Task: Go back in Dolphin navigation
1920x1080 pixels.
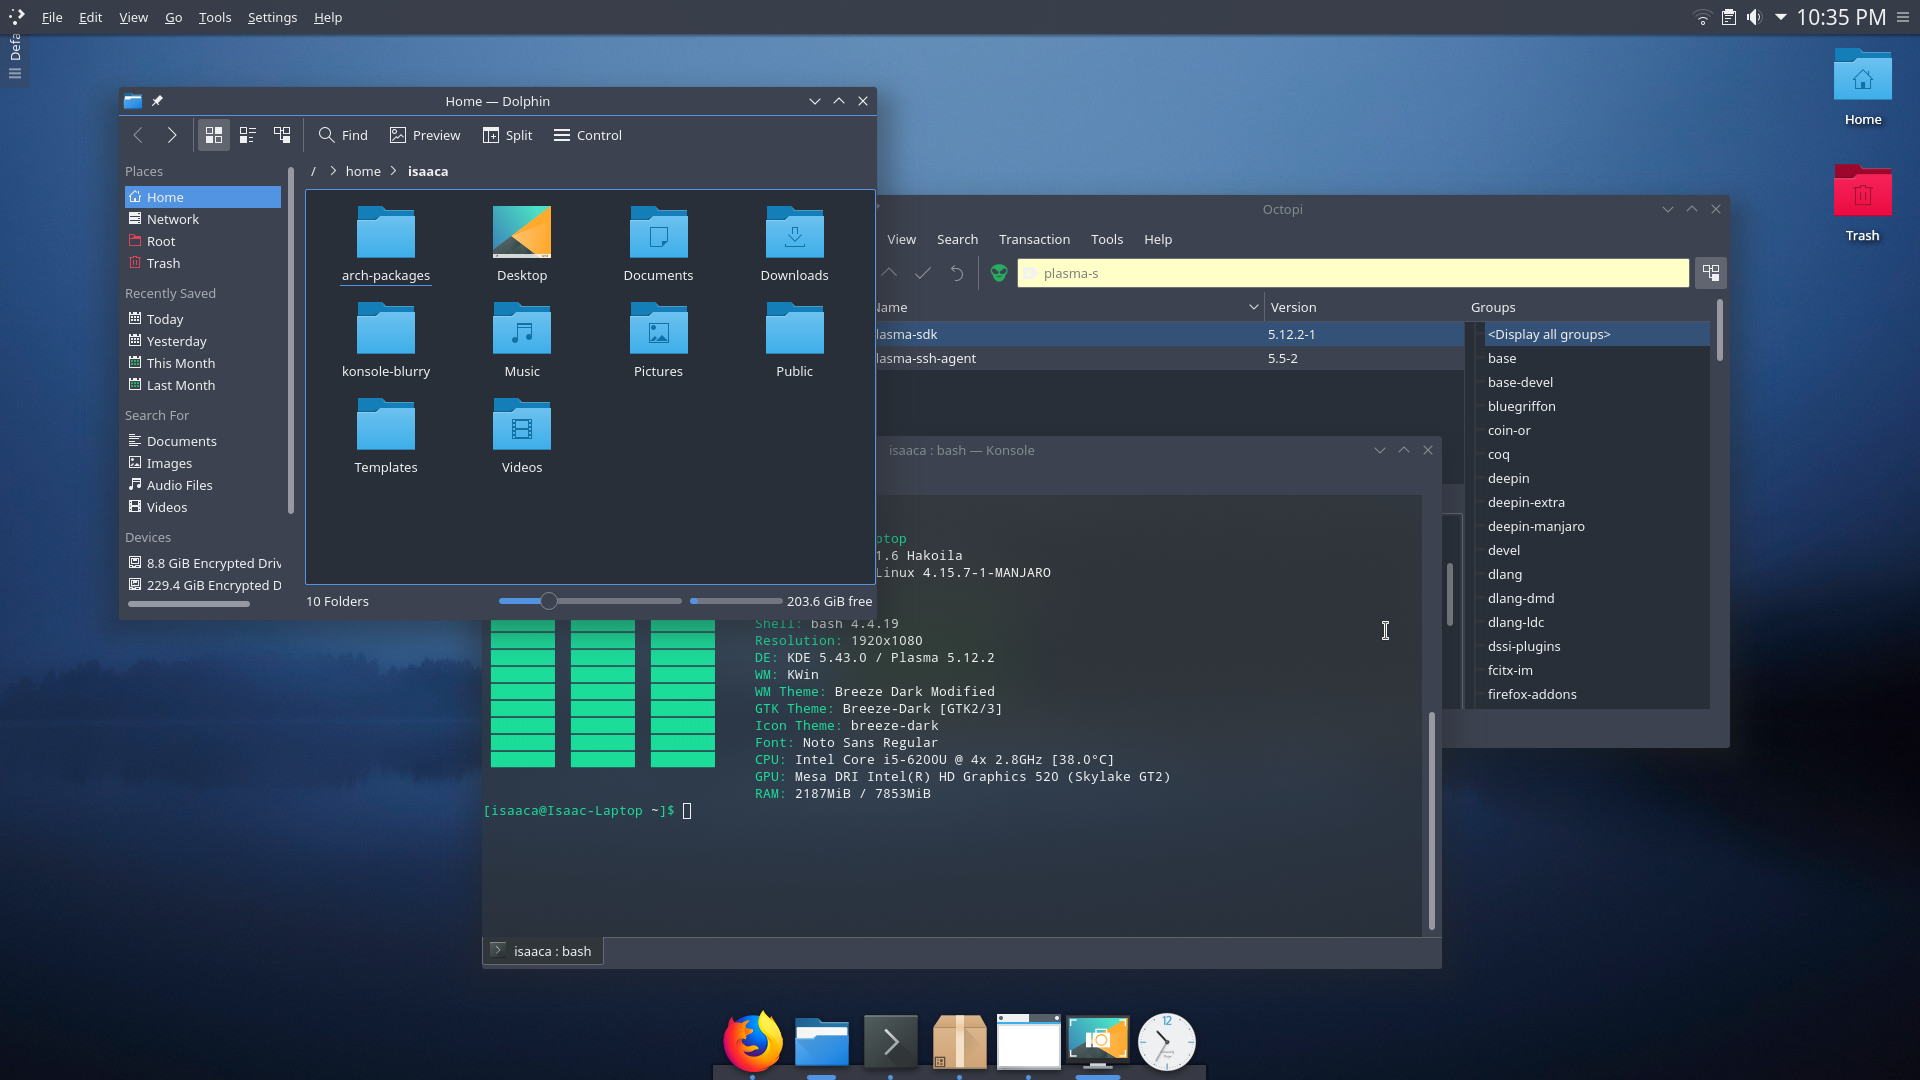Action: (138, 135)
